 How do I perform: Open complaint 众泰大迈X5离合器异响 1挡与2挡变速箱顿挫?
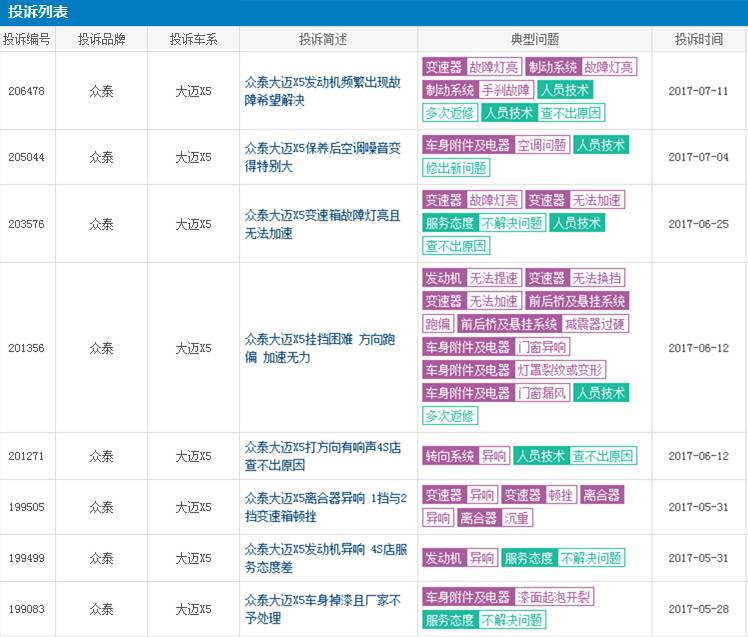tap(326, 507)
